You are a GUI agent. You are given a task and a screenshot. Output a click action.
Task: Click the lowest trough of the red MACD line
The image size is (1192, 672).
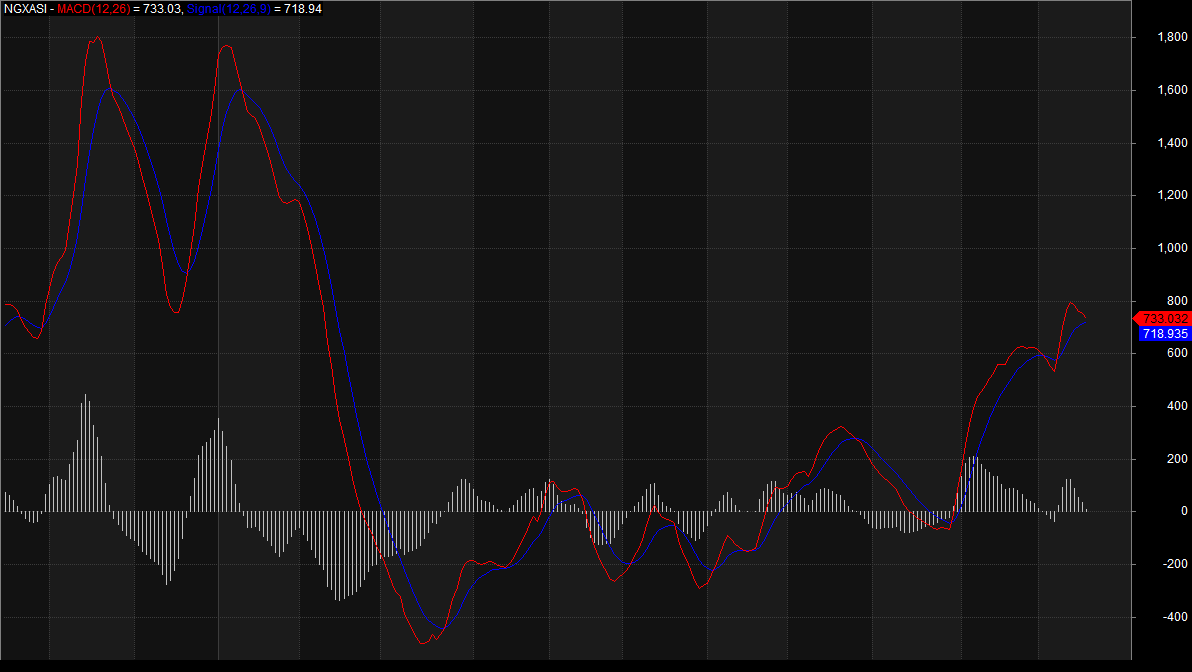point(424,643)
